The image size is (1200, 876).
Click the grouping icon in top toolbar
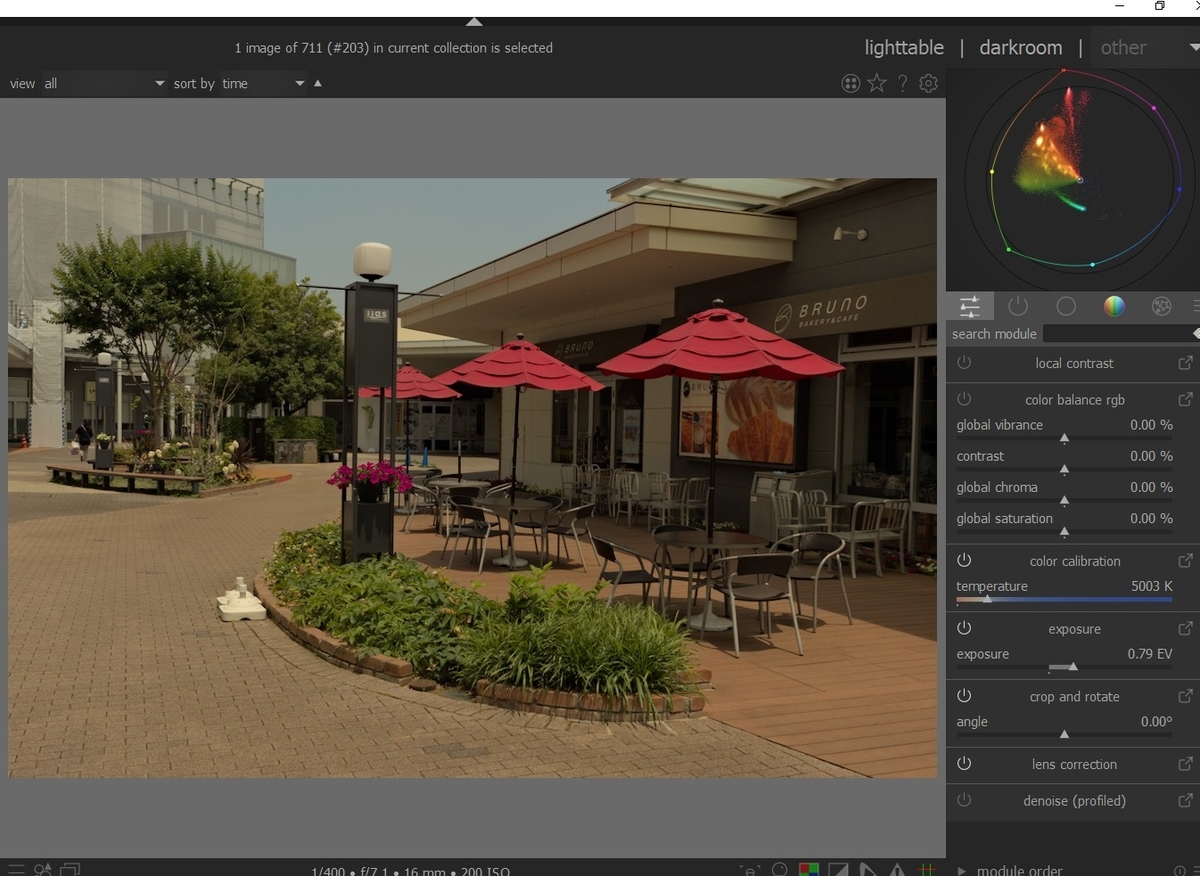(851, 83)
